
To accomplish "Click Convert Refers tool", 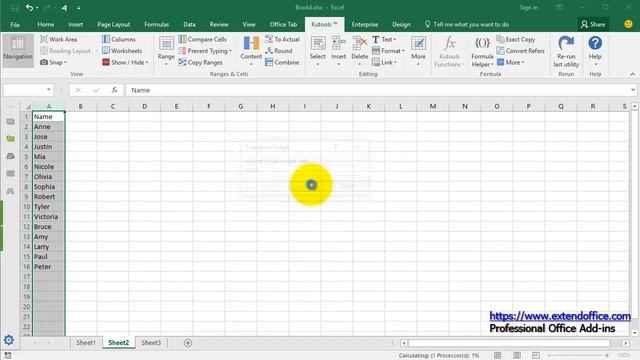I will point(520,51).
